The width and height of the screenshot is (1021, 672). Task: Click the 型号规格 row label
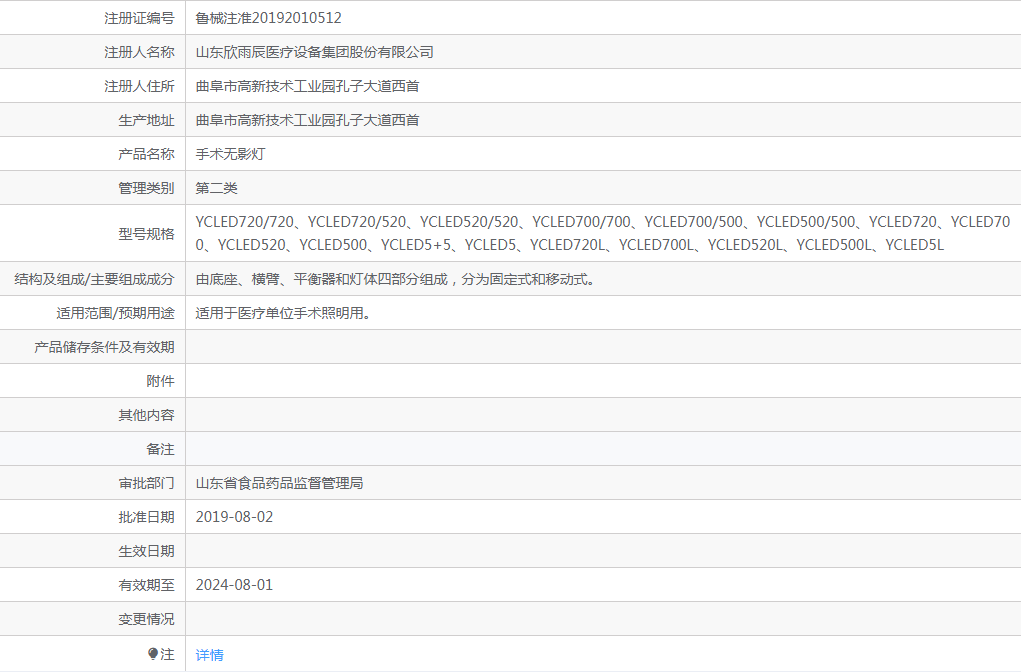[146, 233]
